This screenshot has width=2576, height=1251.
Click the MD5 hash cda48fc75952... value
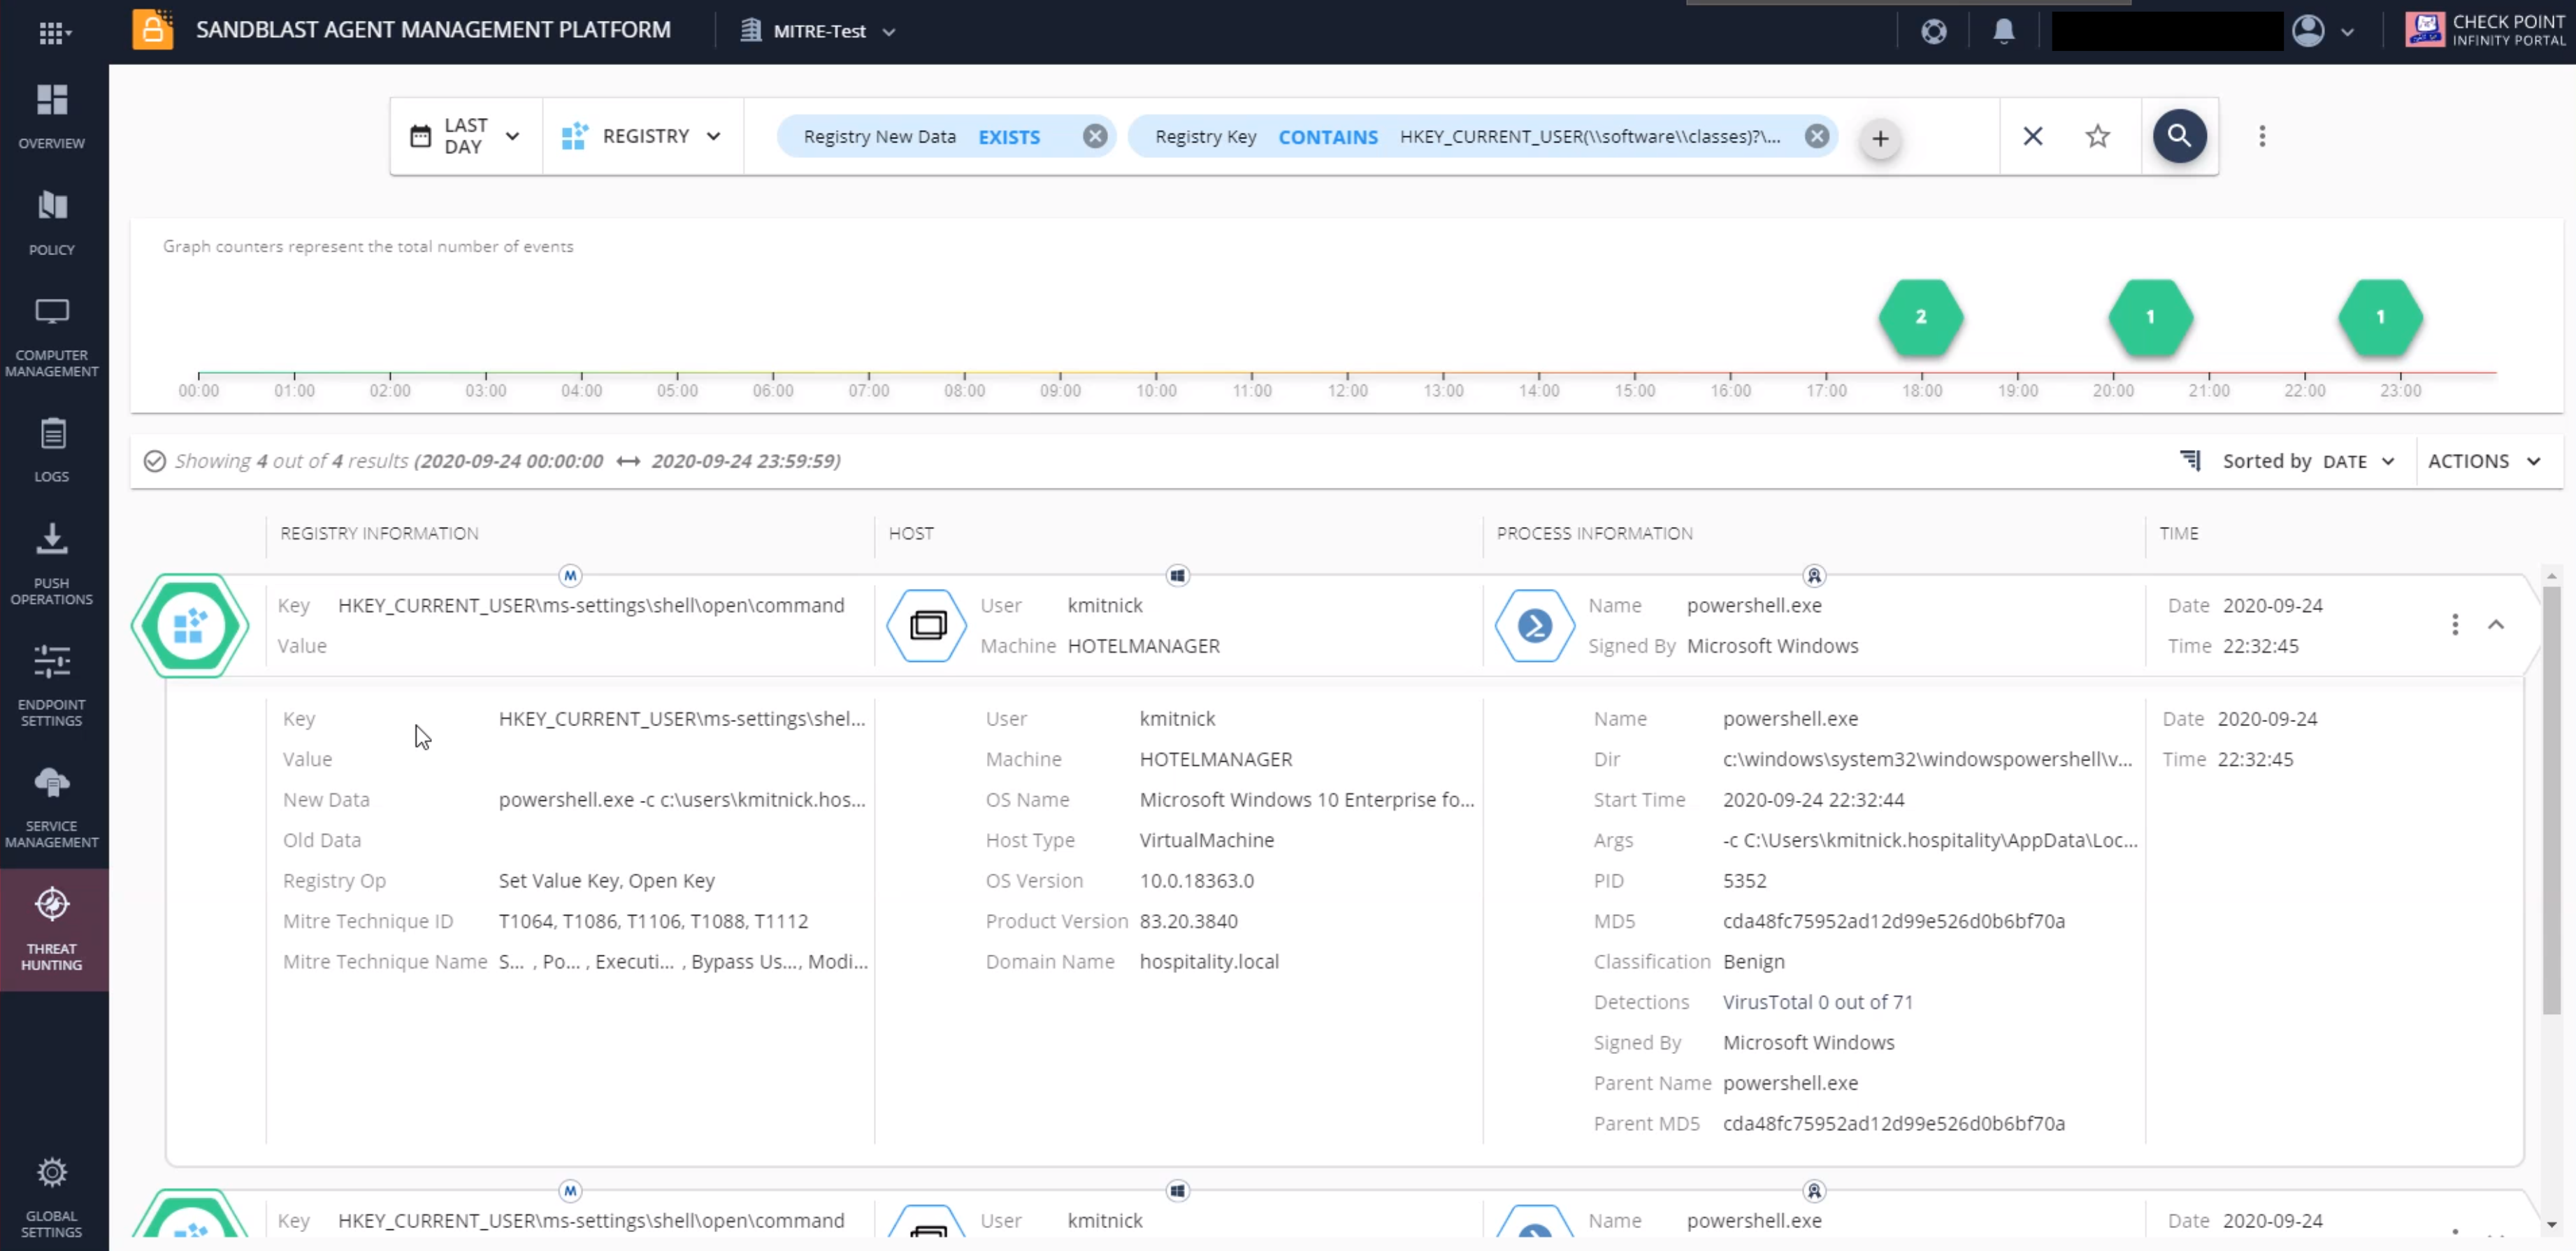[1893, 921]
